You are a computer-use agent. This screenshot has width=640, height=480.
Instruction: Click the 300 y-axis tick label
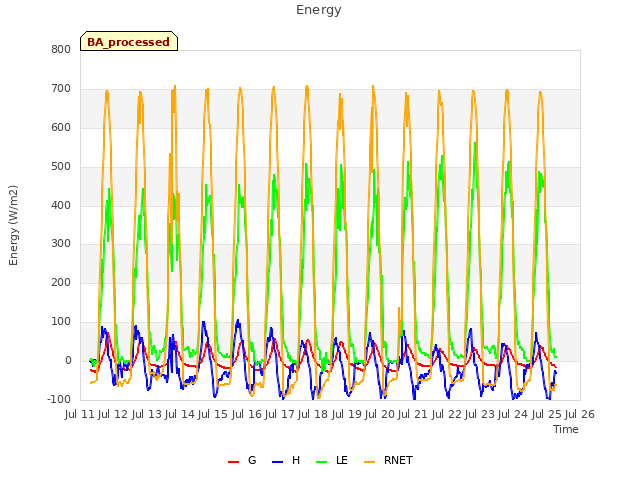[61, 244]
